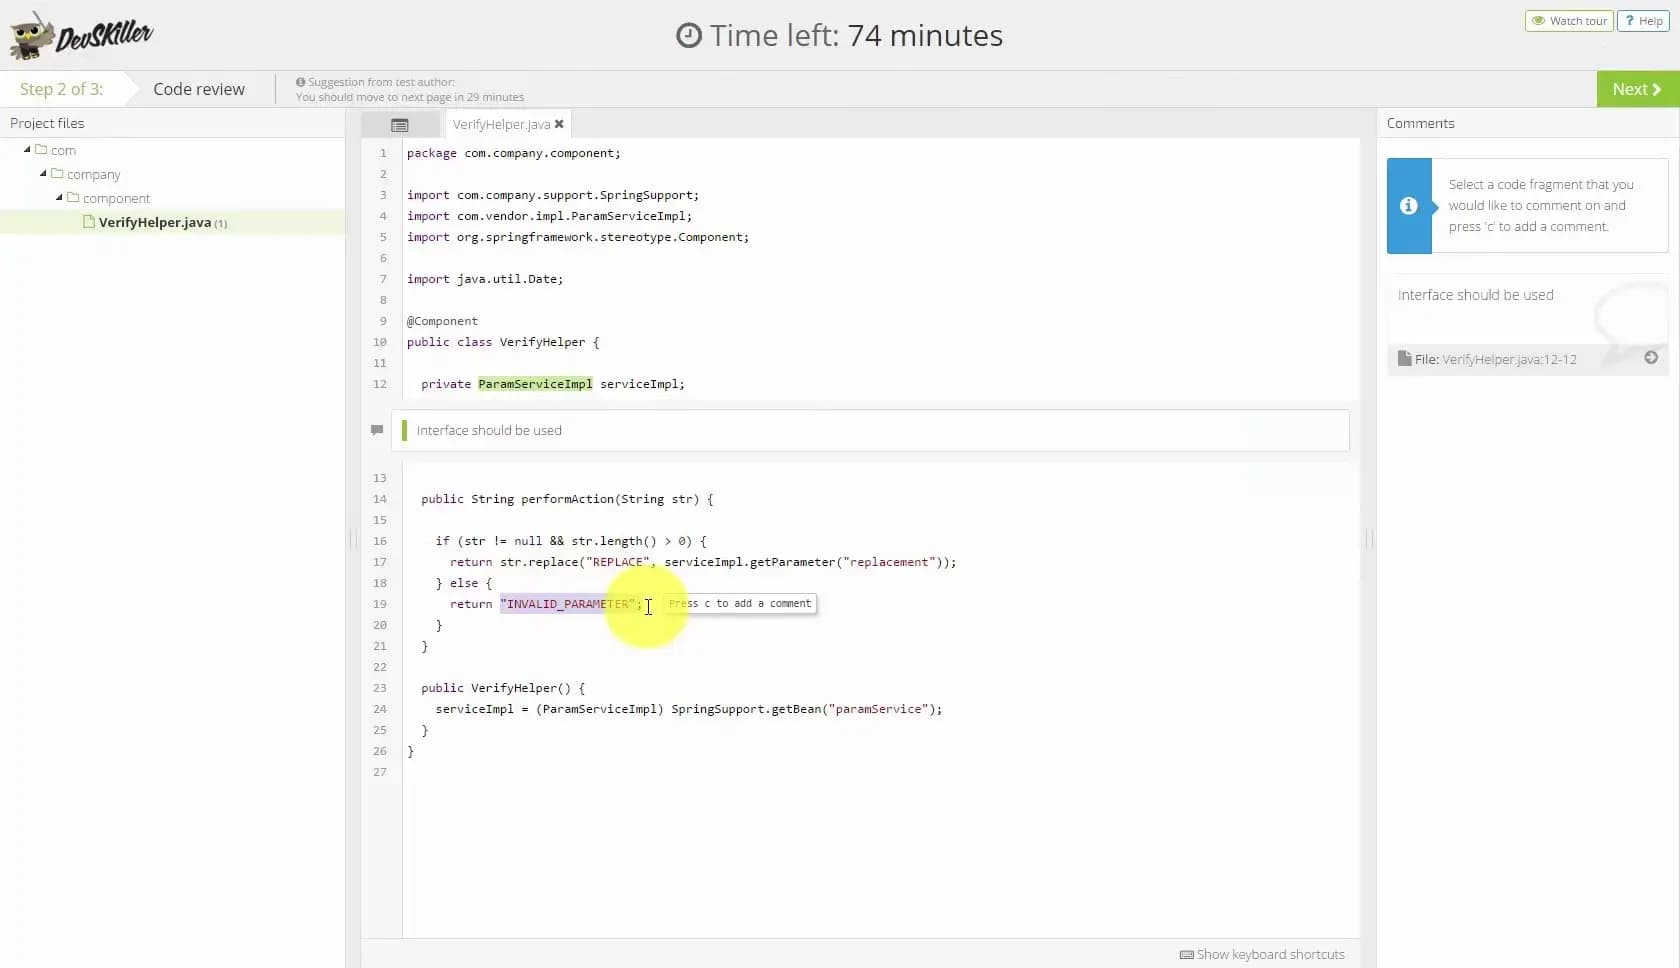
Task: Collapse the component folder
Action: [59, 197]
